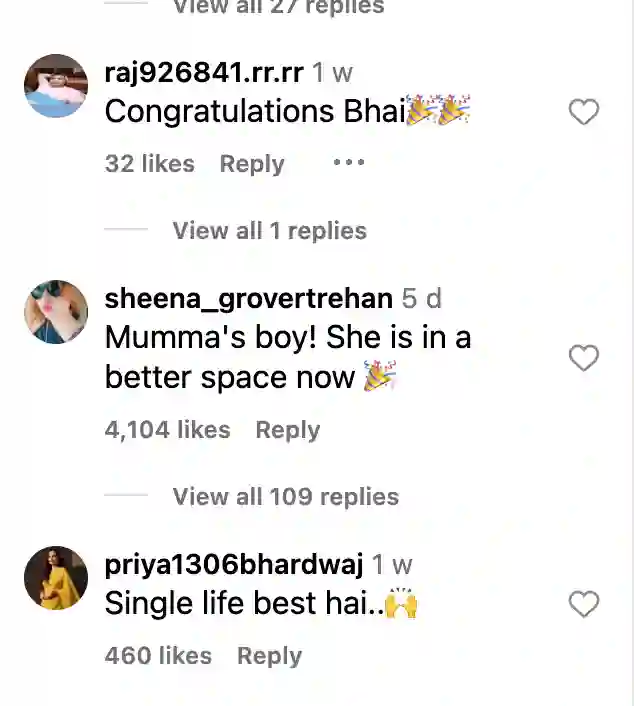This screenshot has height=706, width=634.
Task: Like priya1306bhardwaj's comment with heart icon
Action: pos(584,604)
